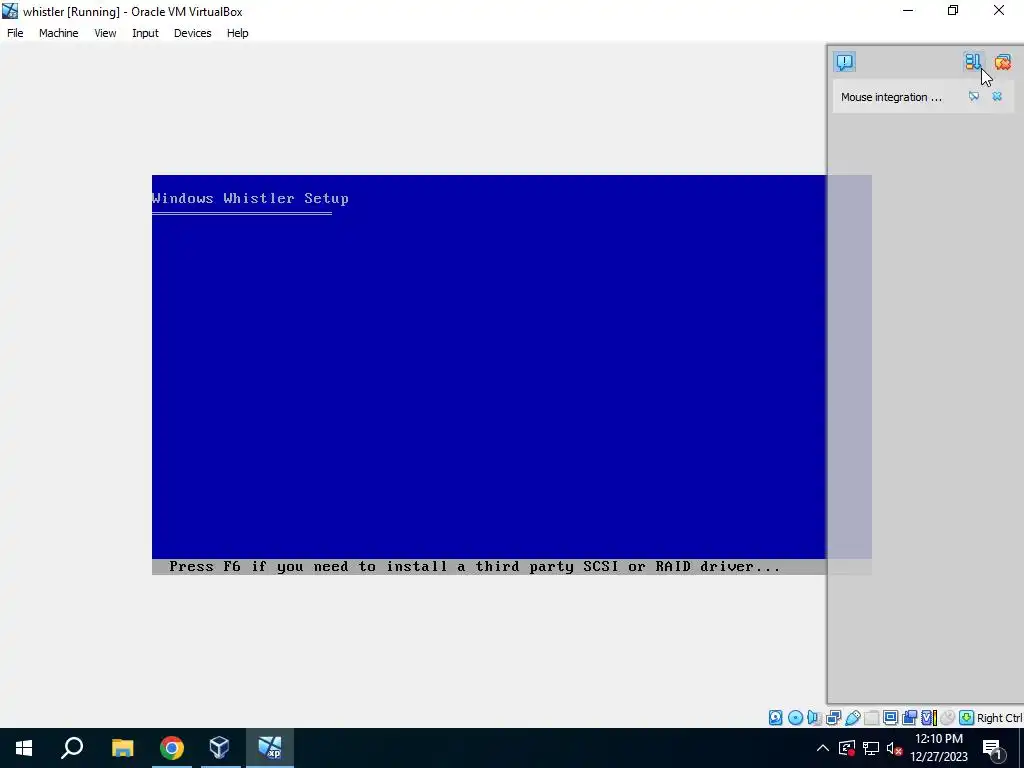Click the hard disk activity indicator
Viewport: 1024px width, 768px height.
click(x=775, y=718)
